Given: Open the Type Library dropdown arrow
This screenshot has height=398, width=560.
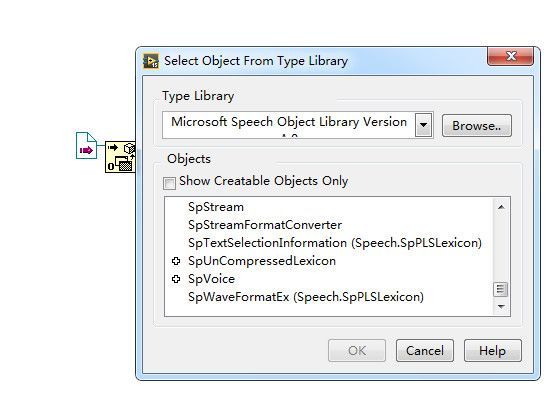Looking at the screenshot, I should coord(424,125).
